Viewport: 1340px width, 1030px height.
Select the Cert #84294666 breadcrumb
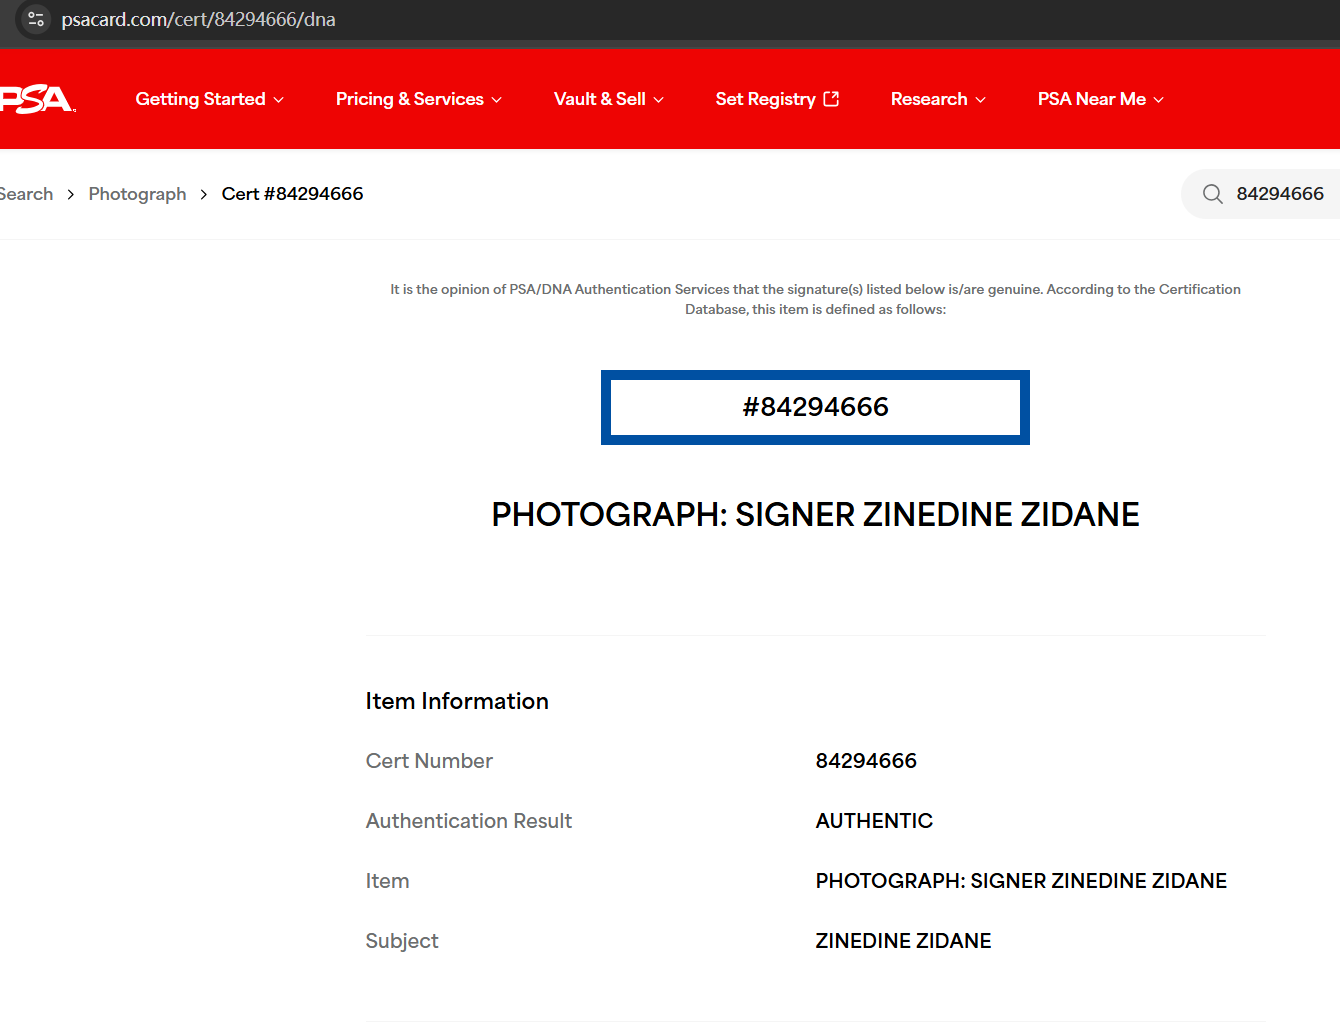point(292,194)
